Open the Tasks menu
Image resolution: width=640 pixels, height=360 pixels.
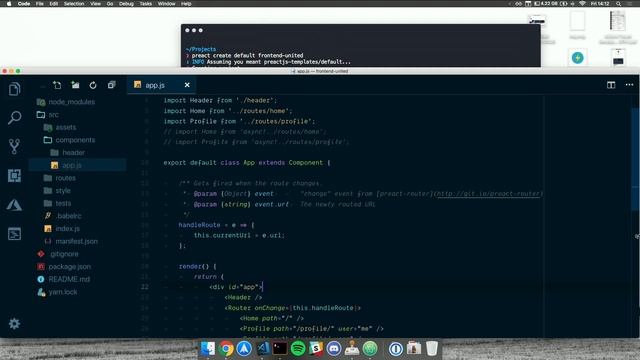146,4
